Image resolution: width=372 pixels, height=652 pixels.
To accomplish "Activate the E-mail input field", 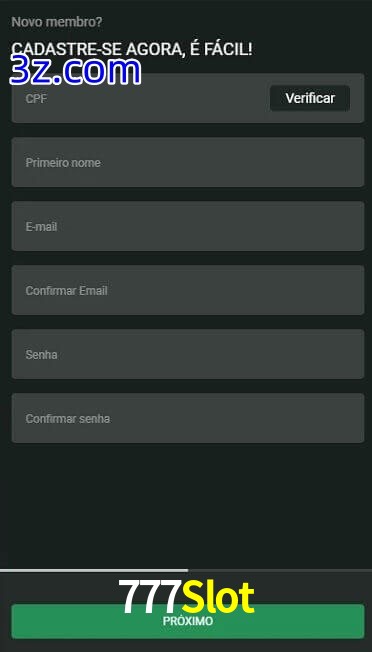I will pos(188,226).
